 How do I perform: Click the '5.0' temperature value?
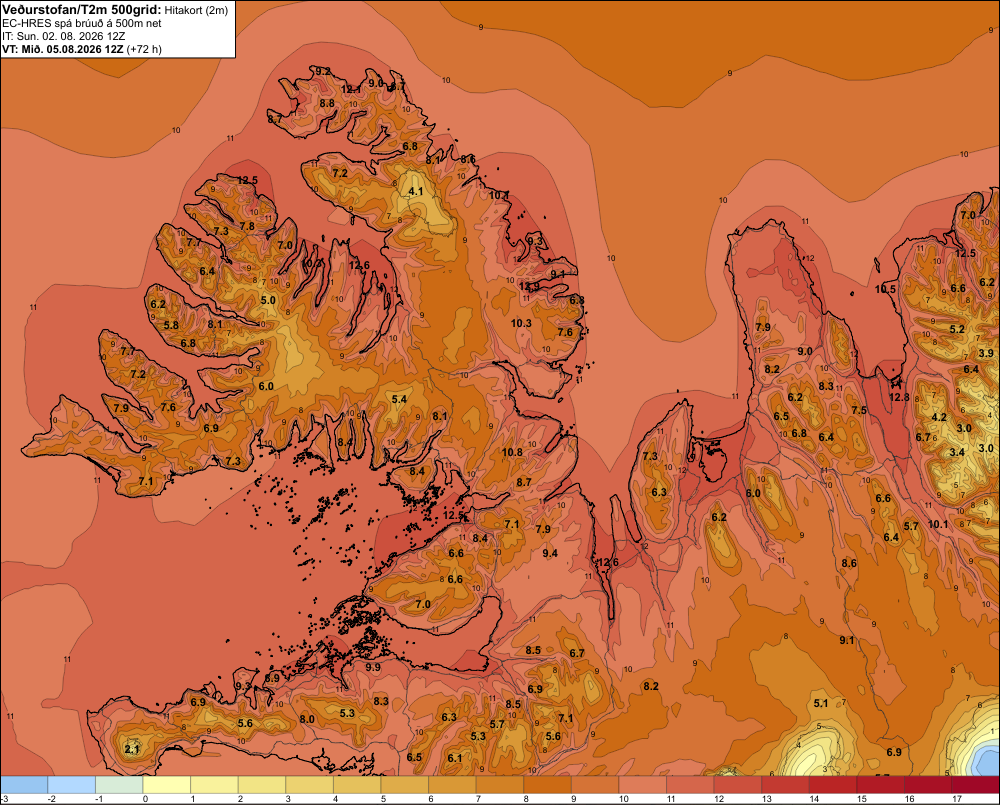click(268, 300)
